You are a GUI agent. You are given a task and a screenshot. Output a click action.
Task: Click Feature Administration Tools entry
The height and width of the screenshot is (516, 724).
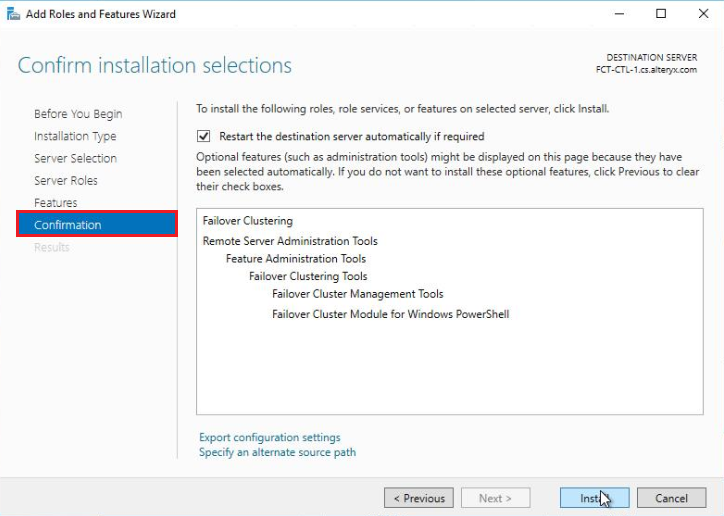pos(295,259)
